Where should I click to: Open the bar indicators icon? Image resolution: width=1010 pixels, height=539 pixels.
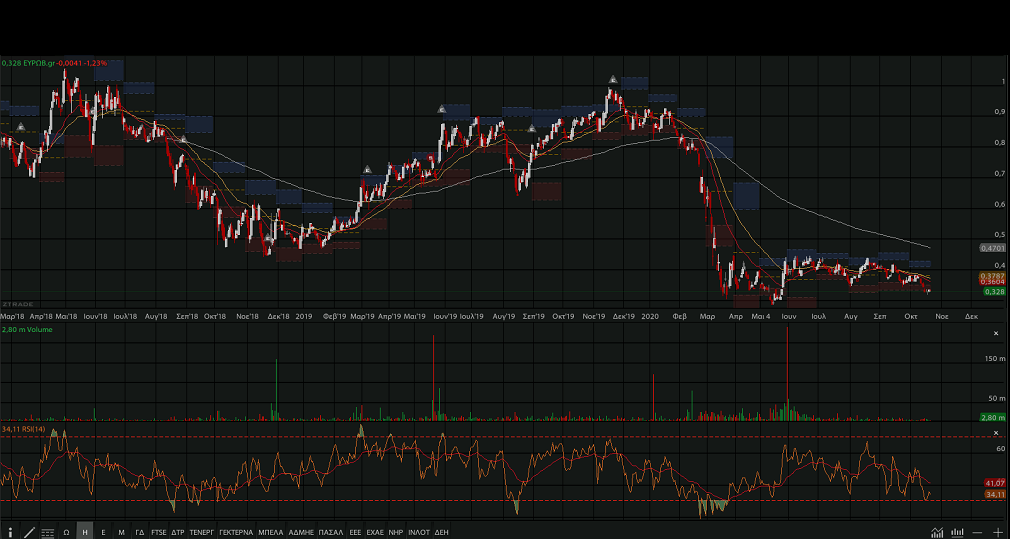(957, 532)
